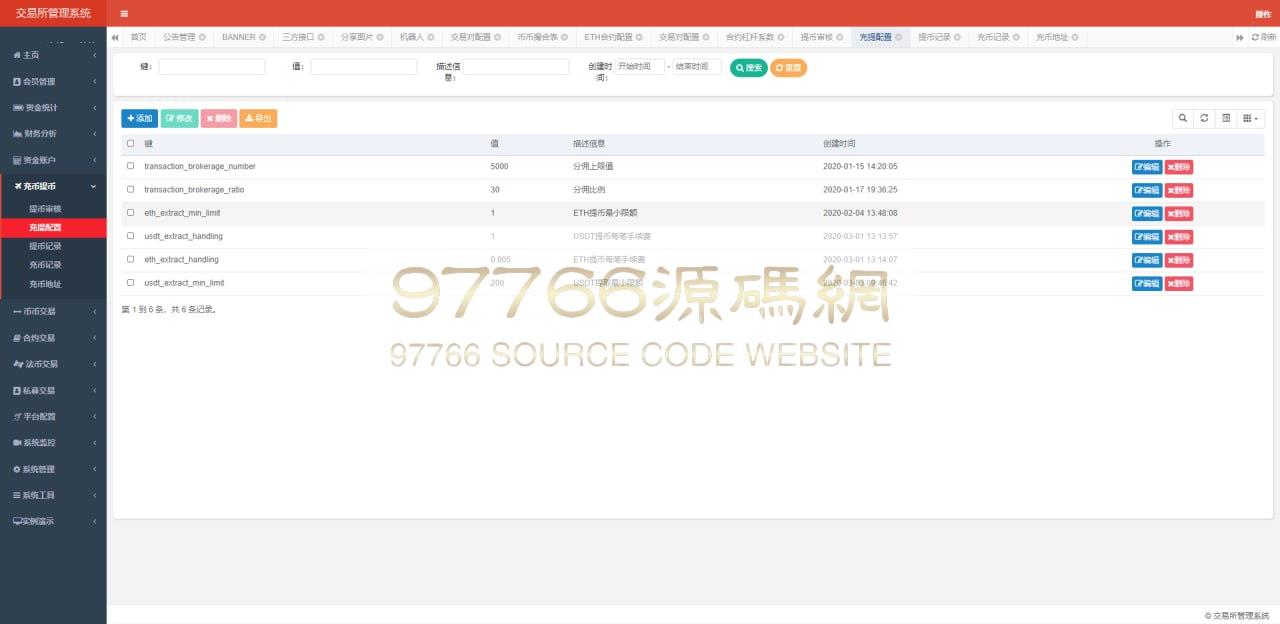Check the transaction_brokerage_ratio row checkbox
This screenshot has width=1280, height=624.
[x=130, y=189]
